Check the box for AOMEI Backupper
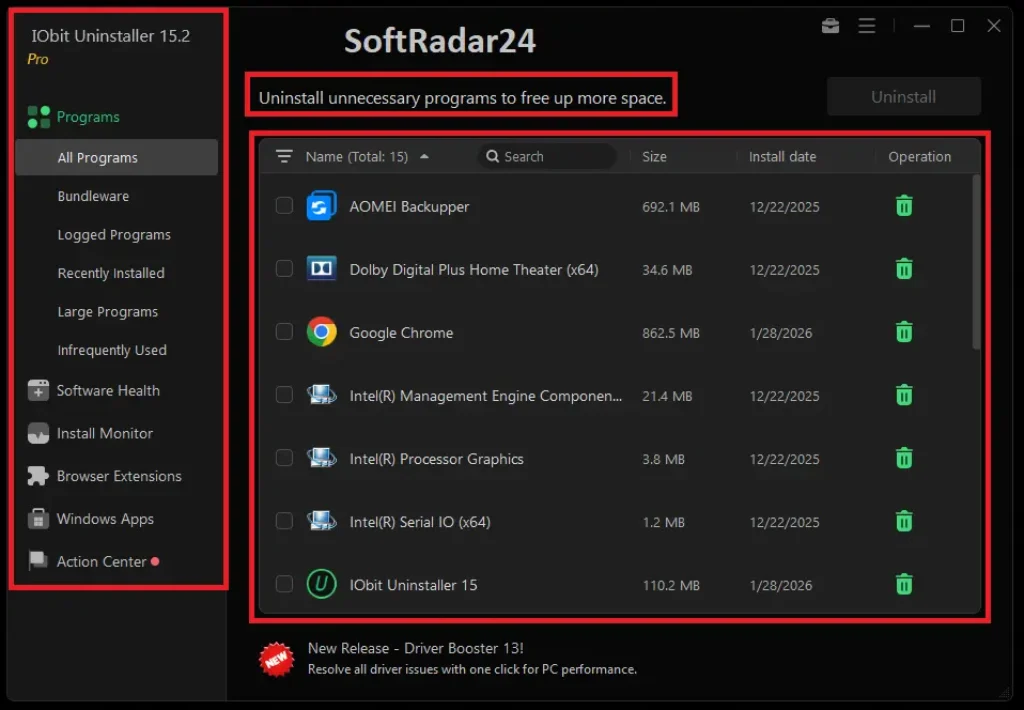Viewport: 1024px width, 710px height. [x=284, y=206]
